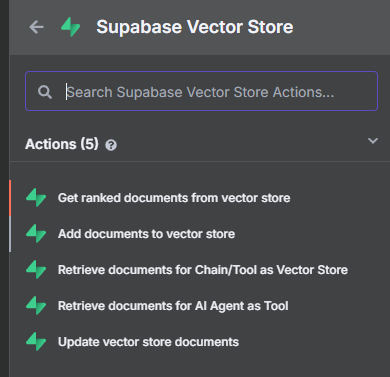Click the icon beside Add documents

click(x=36, y=234)
